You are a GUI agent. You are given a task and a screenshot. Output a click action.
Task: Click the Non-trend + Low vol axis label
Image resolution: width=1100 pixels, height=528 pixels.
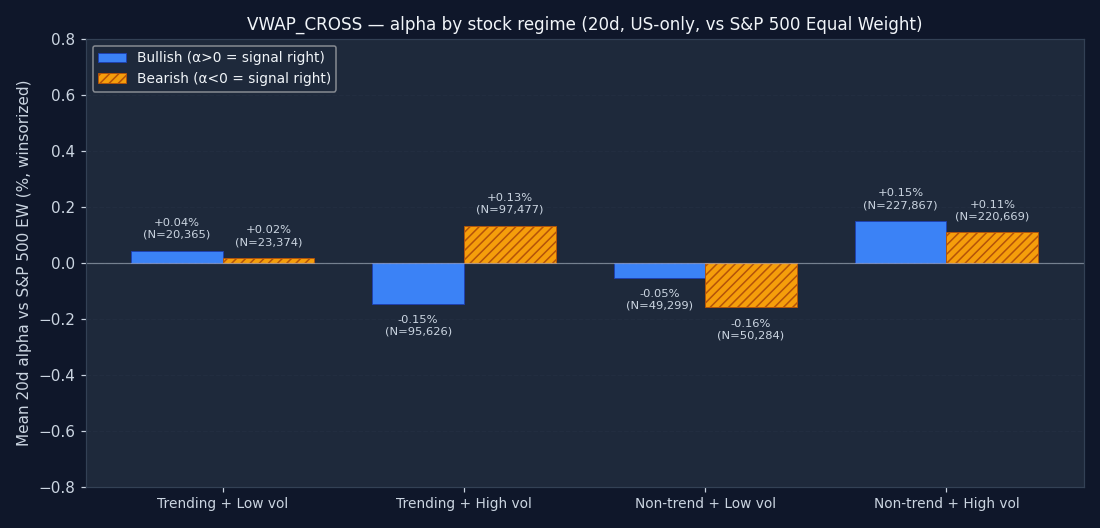705,504
